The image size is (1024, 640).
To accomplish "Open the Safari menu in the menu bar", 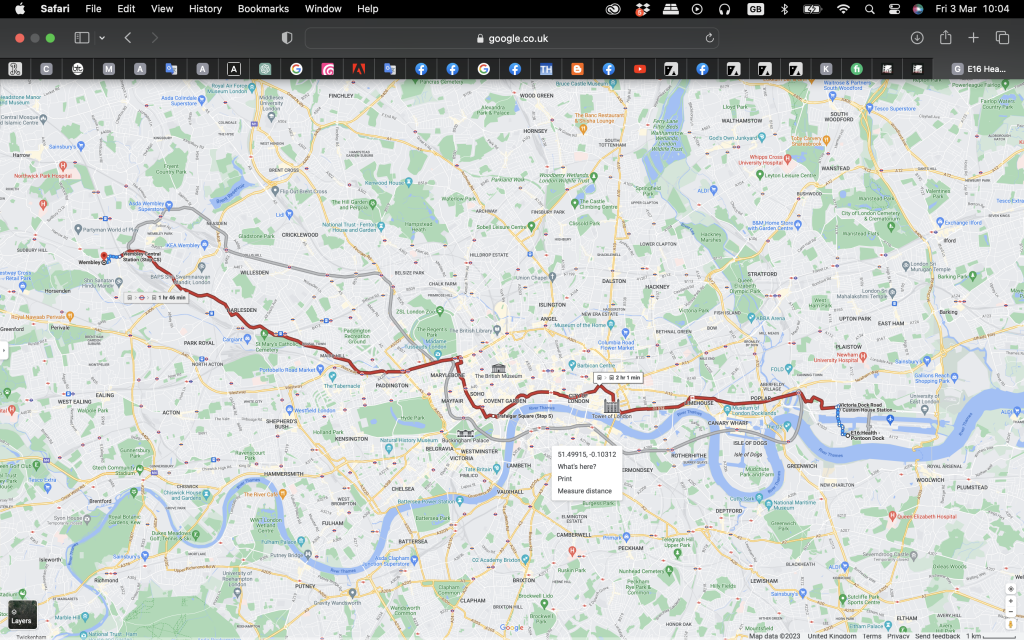I will pos(55,8).
